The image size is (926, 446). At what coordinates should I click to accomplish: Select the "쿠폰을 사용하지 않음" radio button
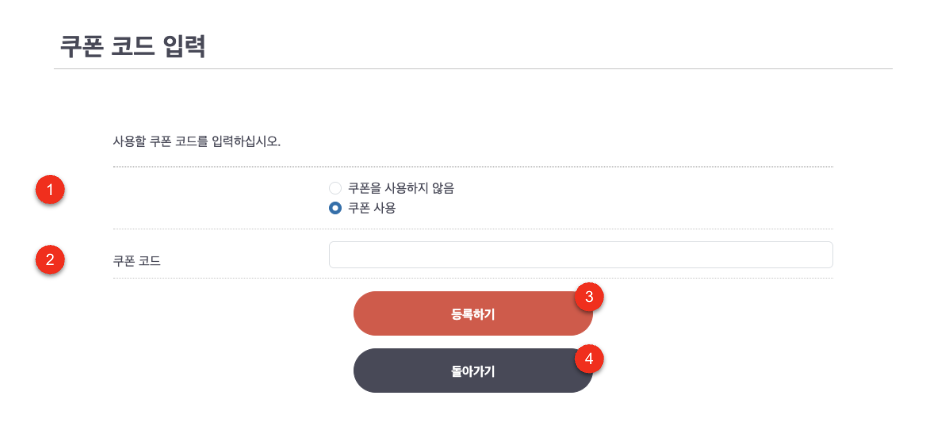[x=336, y=188]
